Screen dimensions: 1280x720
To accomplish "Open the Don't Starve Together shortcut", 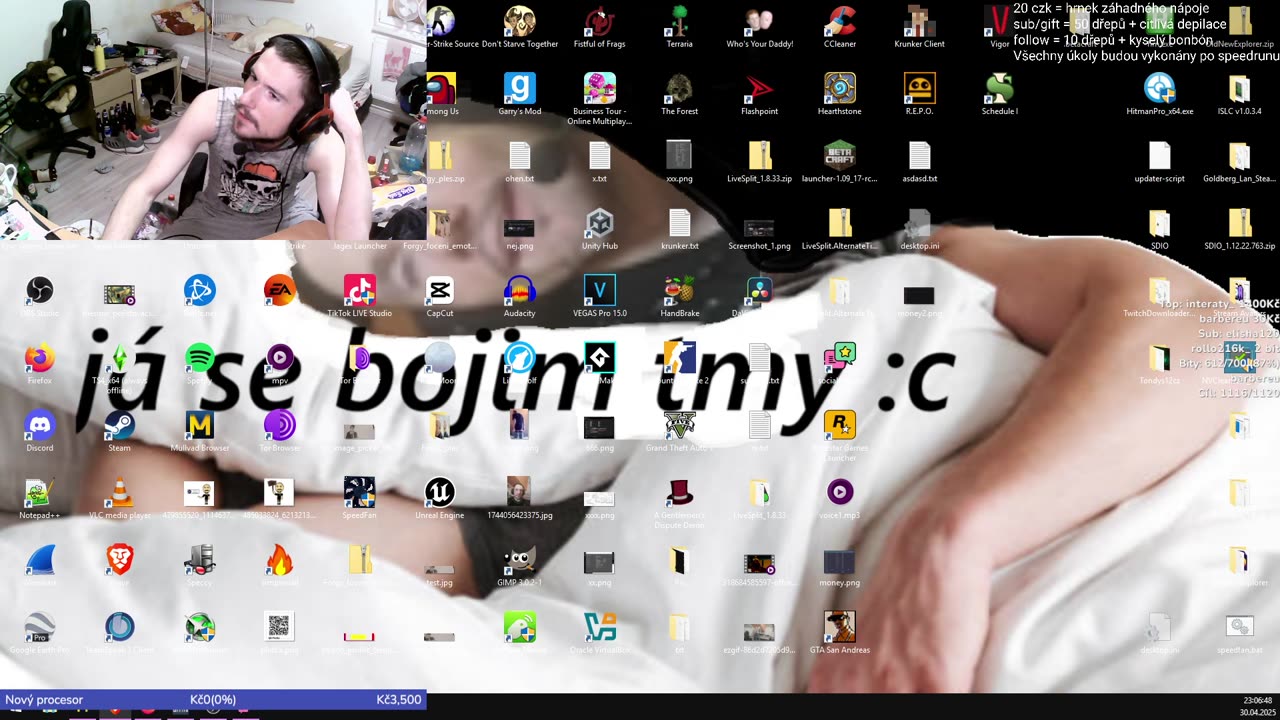I will (520, 26).
